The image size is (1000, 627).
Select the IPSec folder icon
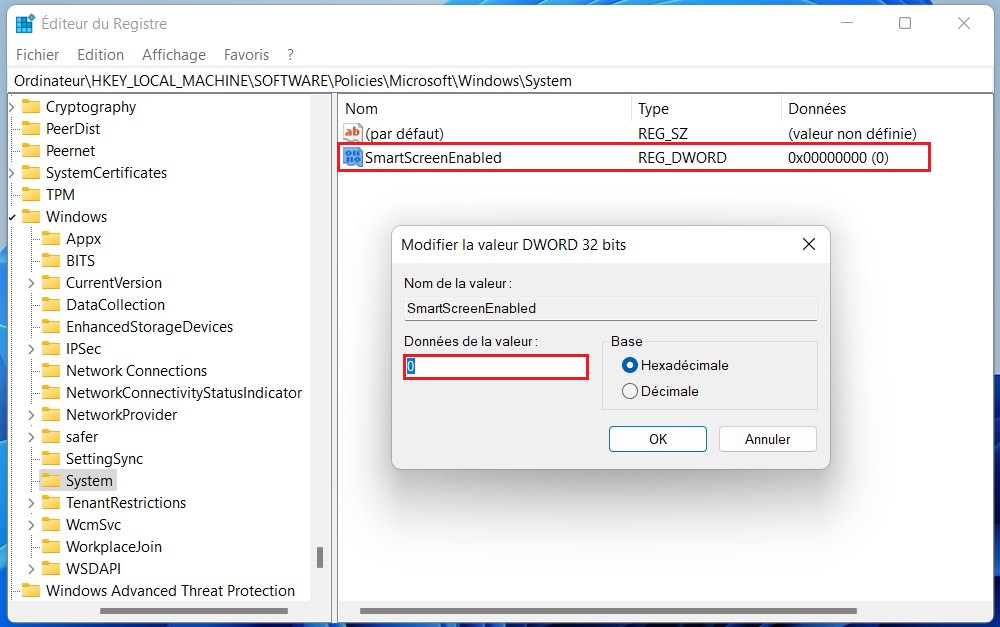(51, 349)
